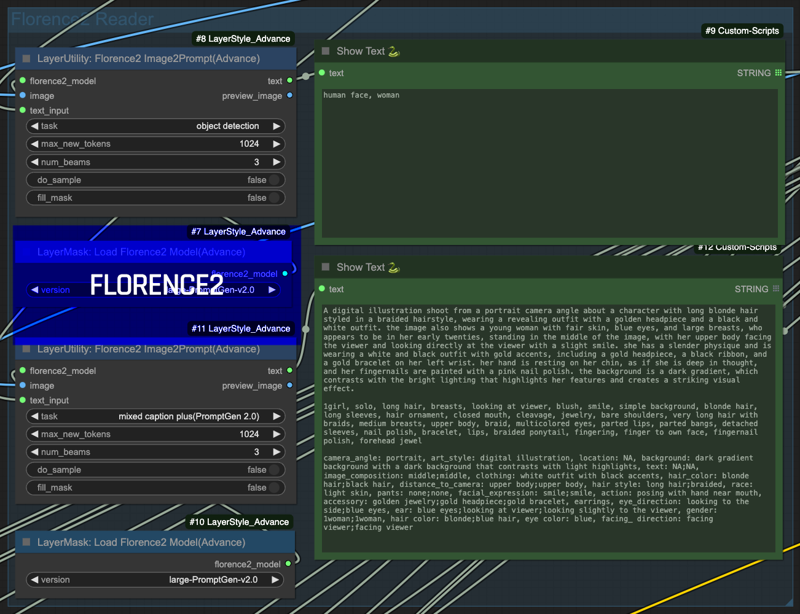The image size is (800, 614).
Task: Click the #10 LayerStyle_Advance badge
Action: click(239, 522)
